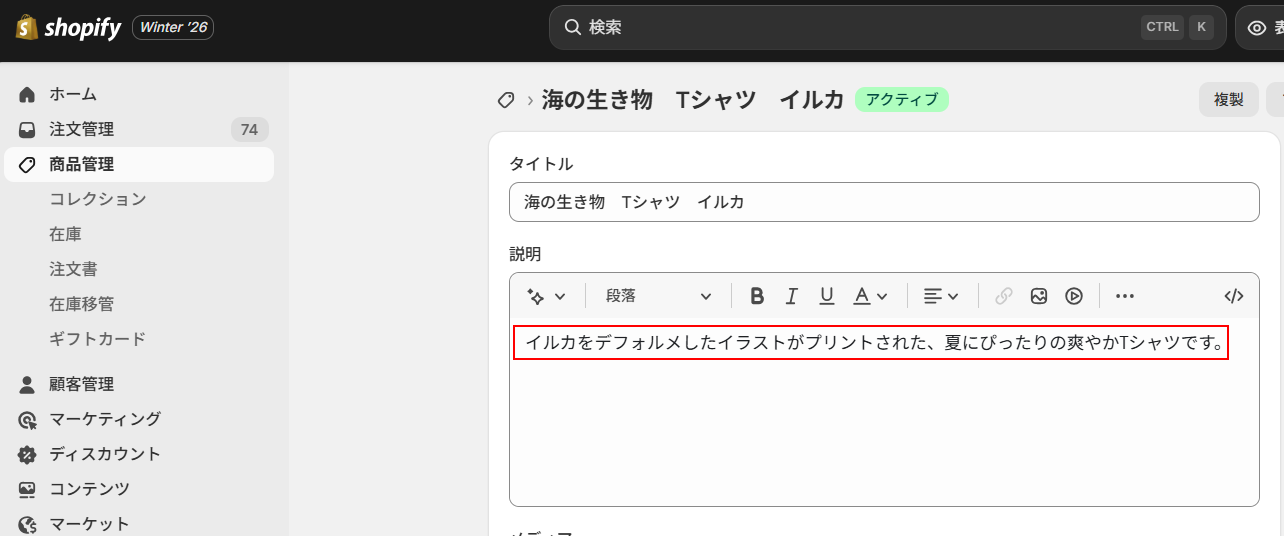Open the AI sparkle generate dropdown

click(x=547, y=296)
